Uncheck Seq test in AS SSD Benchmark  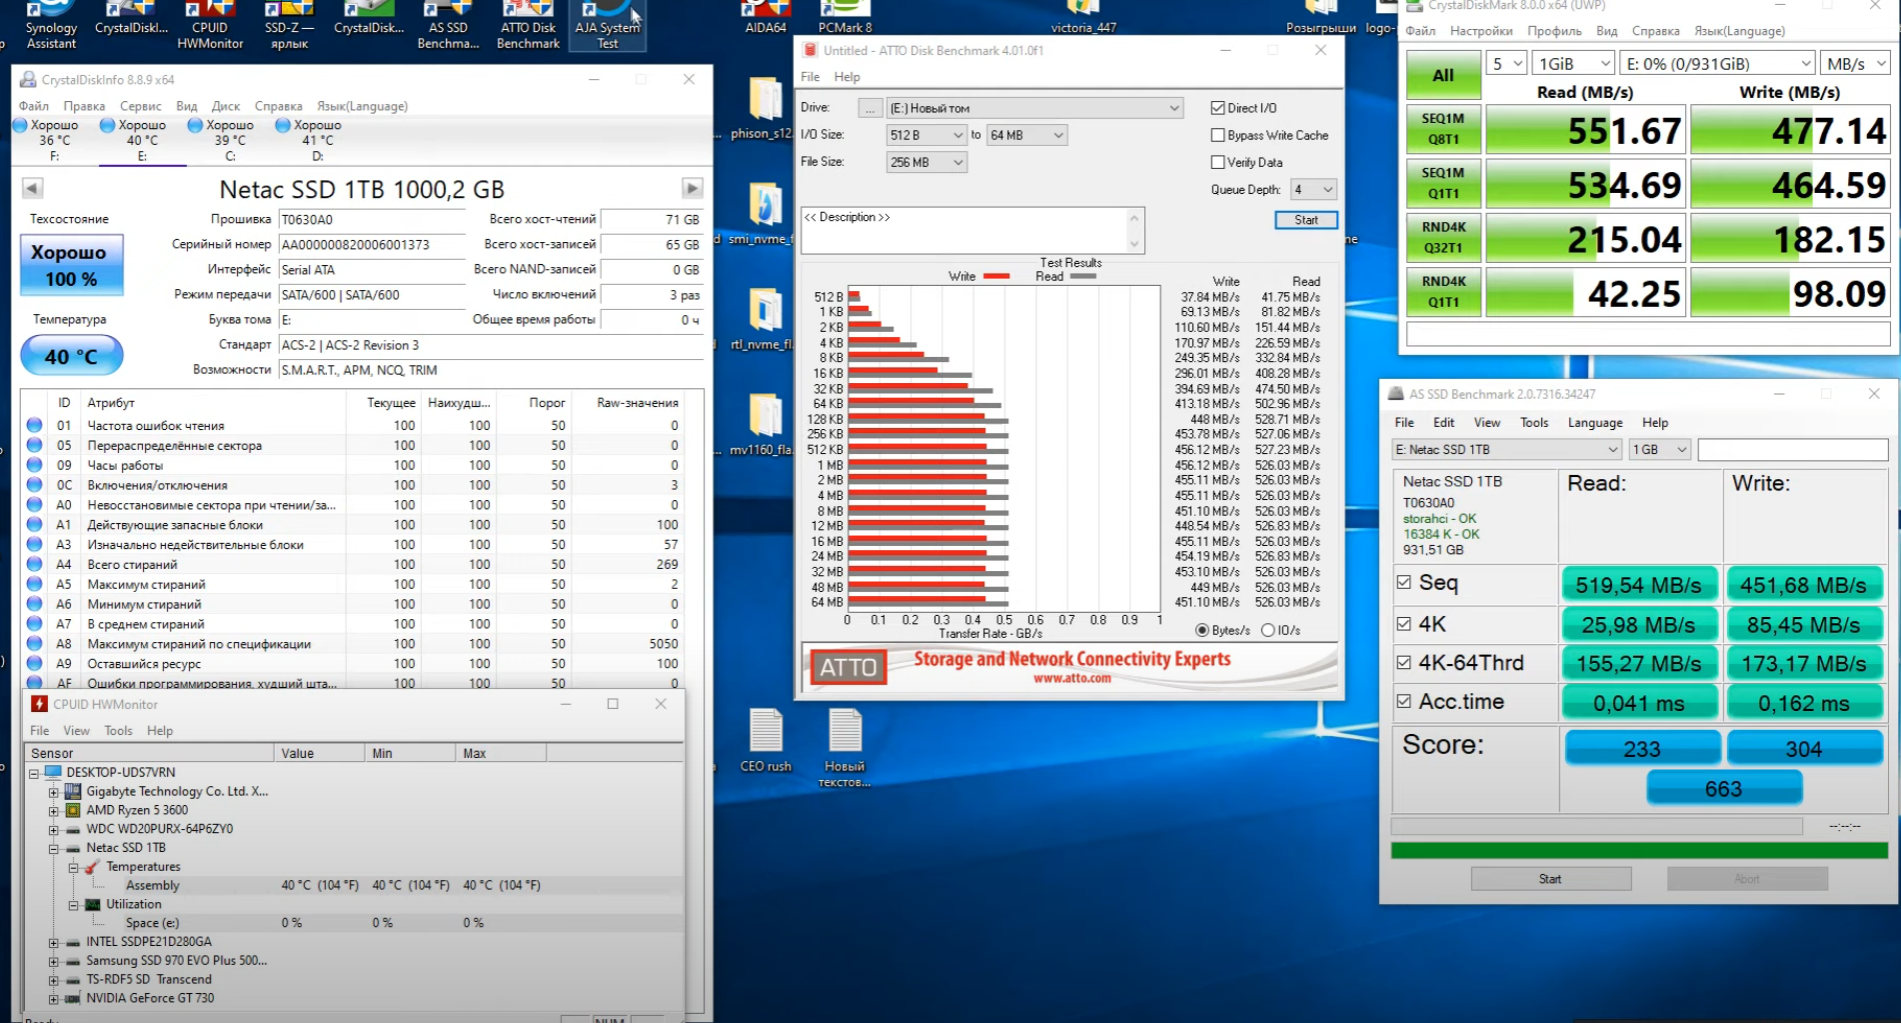coord(1404,582)
